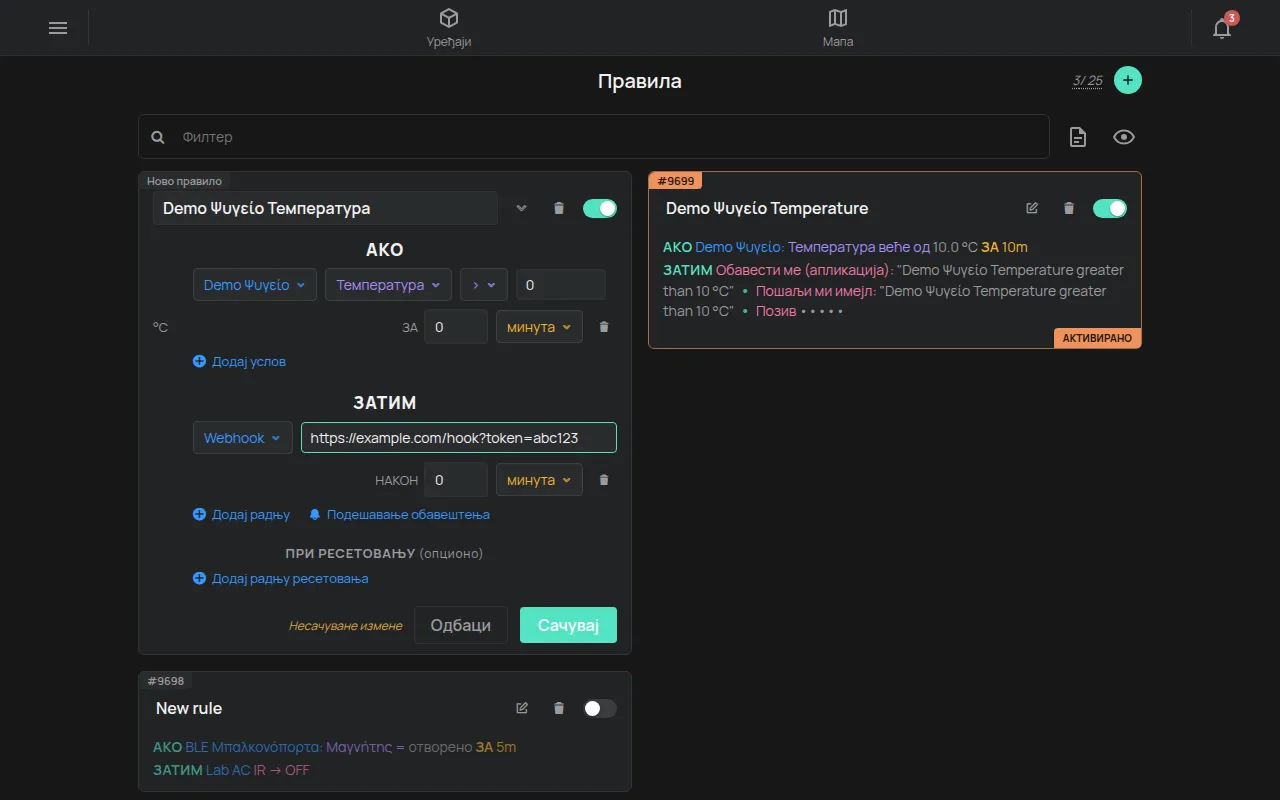Go to the Уређаји tab
Image resolution: width=1280 pixels, height=800 pixels.
click(449, 28)
